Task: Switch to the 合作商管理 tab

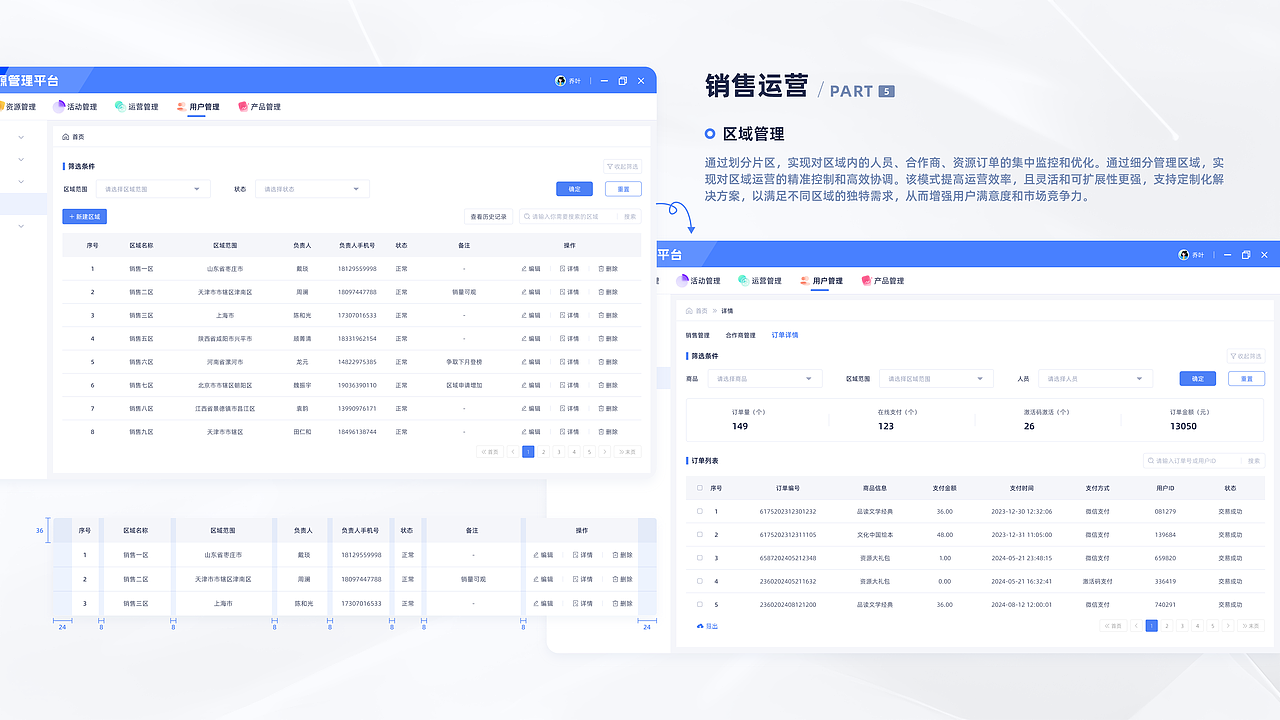Action: [741, 335]
